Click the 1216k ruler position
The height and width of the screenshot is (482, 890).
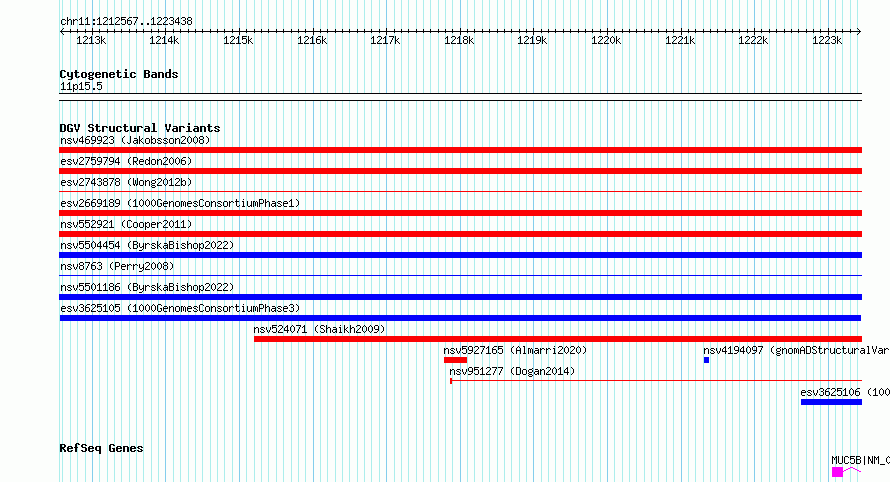[x=312, y=40]
